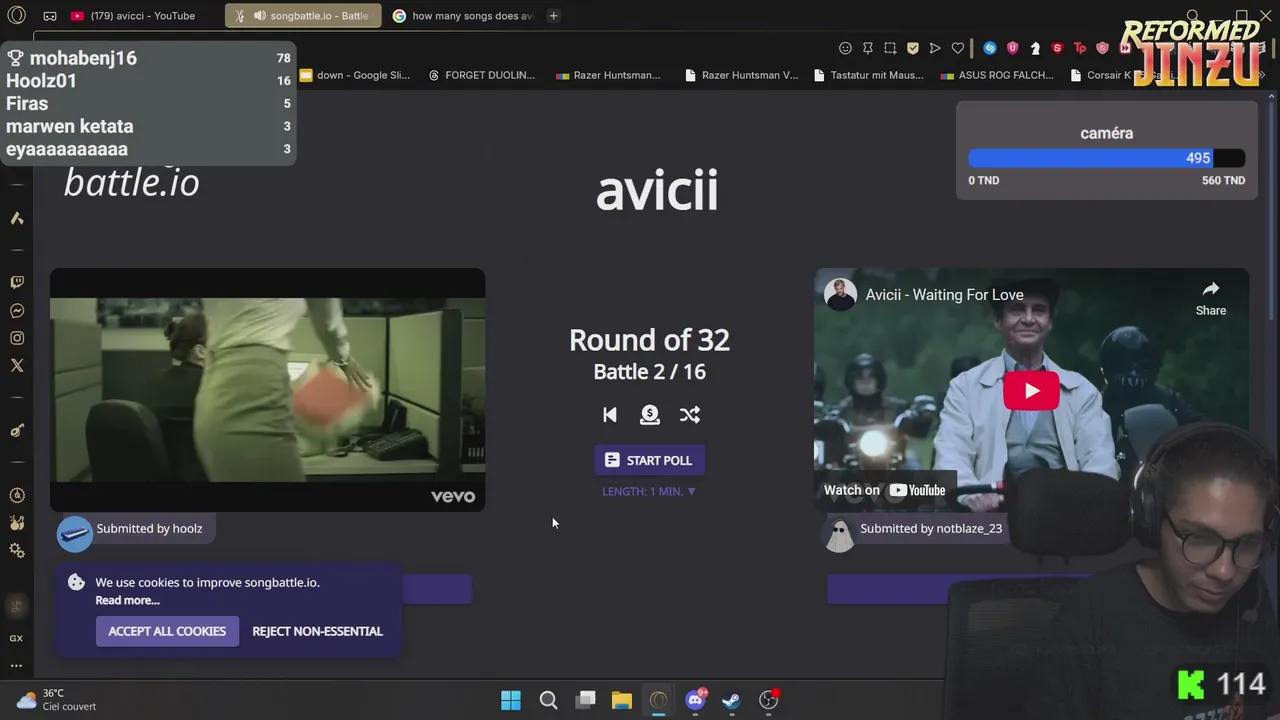The height and width of the screenshot is (720, 1280).
Task: Click the send flow arrow icon
Action: pos(935,48)
